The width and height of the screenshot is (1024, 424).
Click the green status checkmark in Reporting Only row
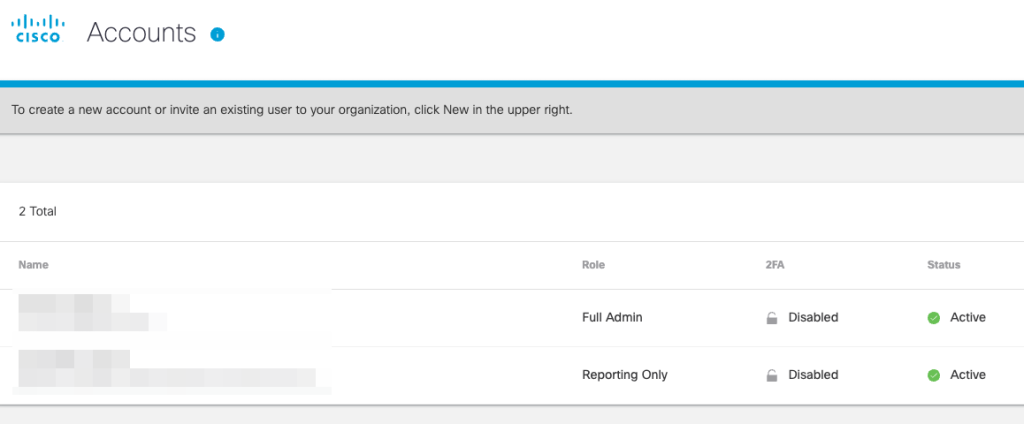pyautogui.click(x=933, y=376)
